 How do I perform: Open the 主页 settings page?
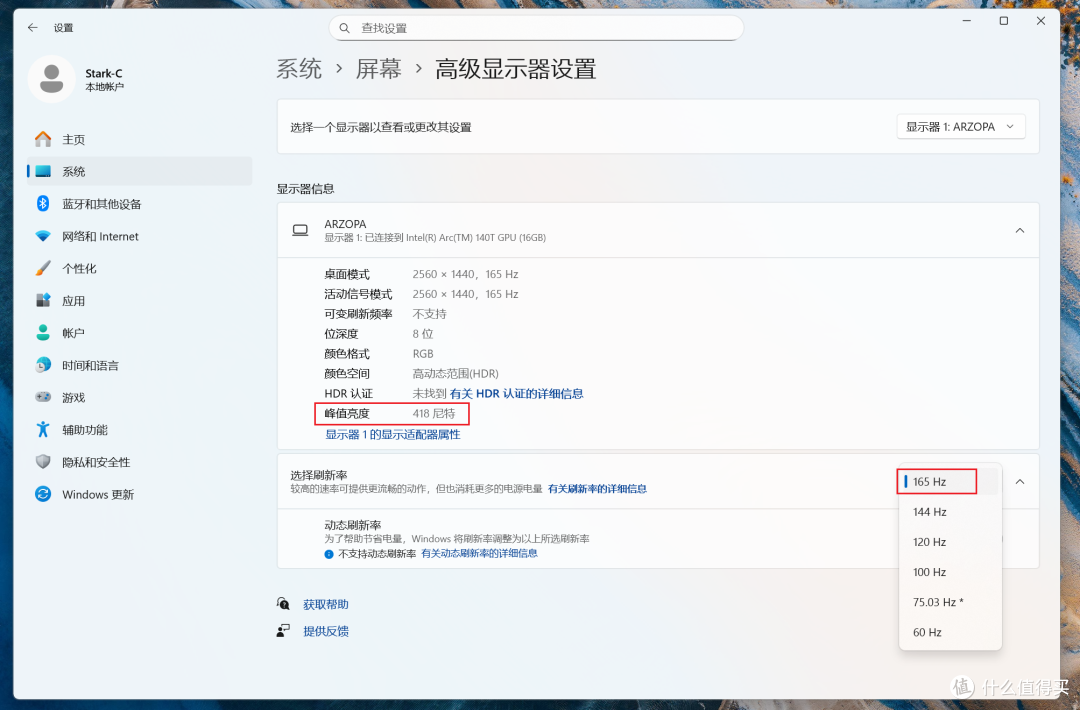(139, 139)
